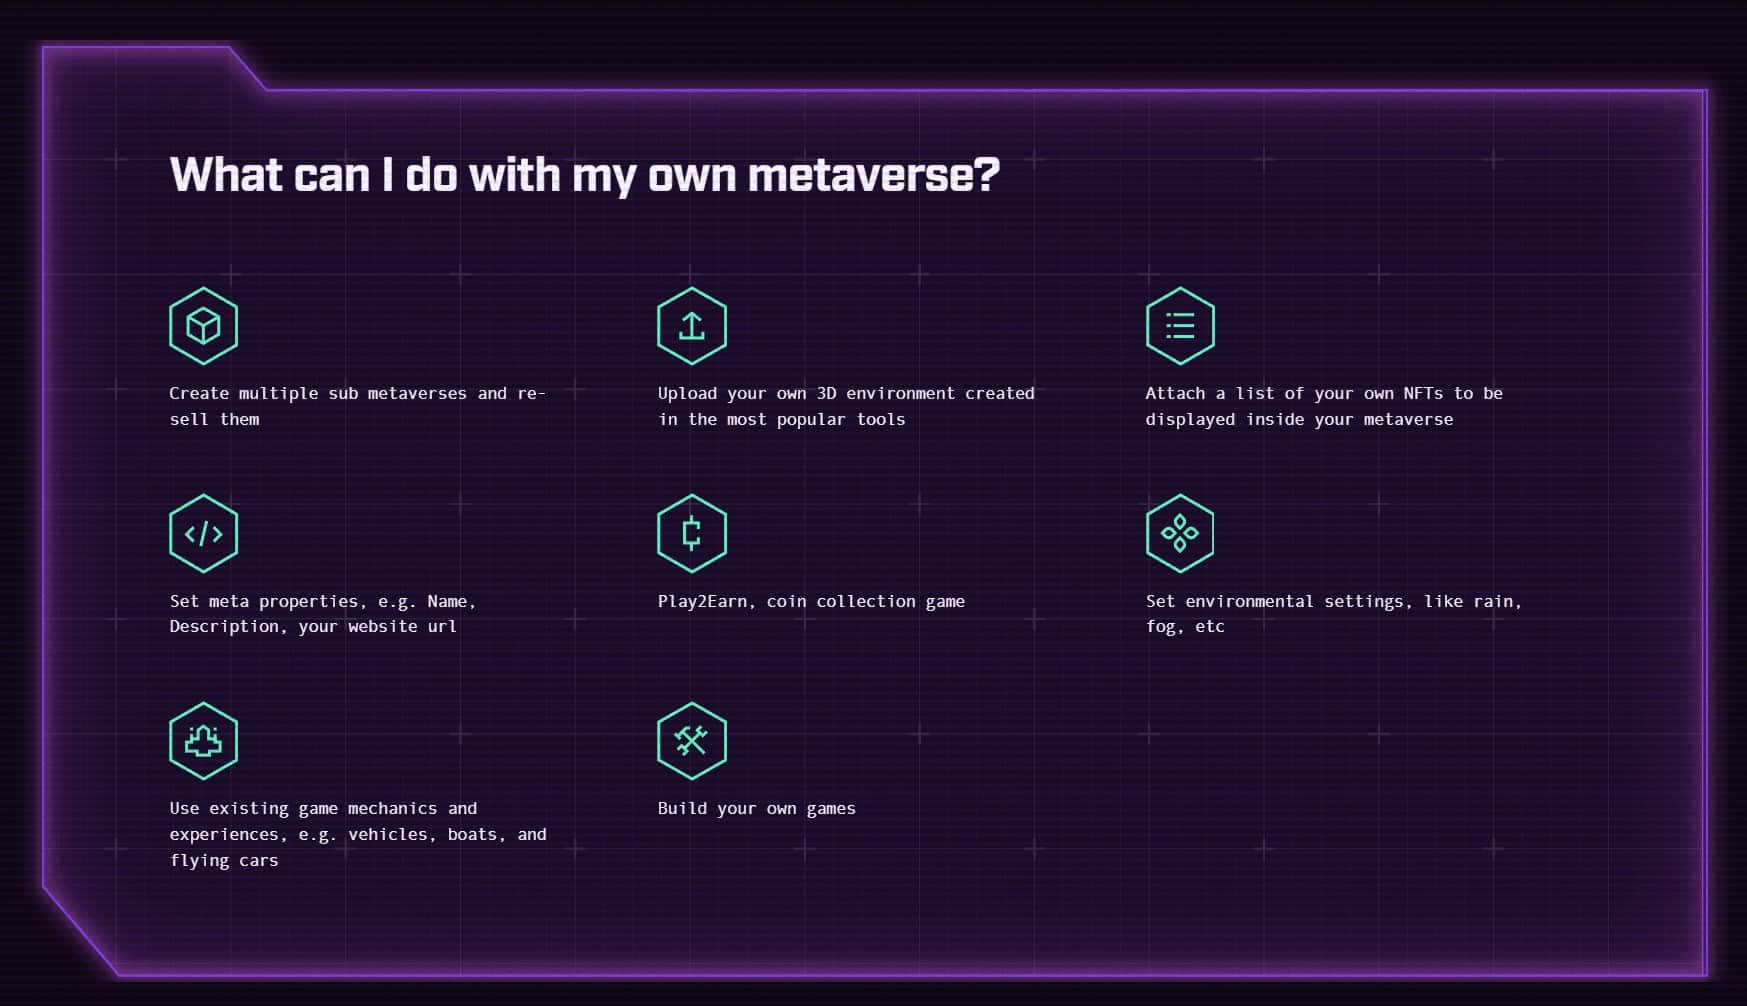
Task: Click the code brackets hexagon icon
Action: click(203, 533)
